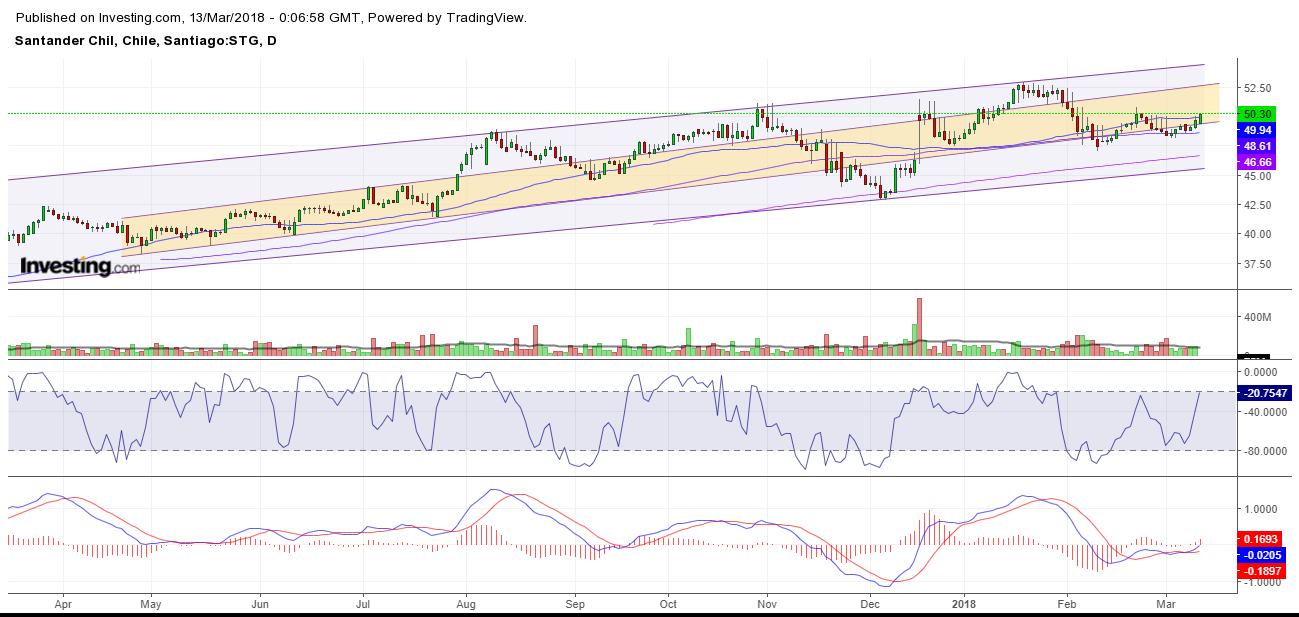Click the May label on the time axis
1299x617 pixels.
pyautogui.click(x=151, y=605)
